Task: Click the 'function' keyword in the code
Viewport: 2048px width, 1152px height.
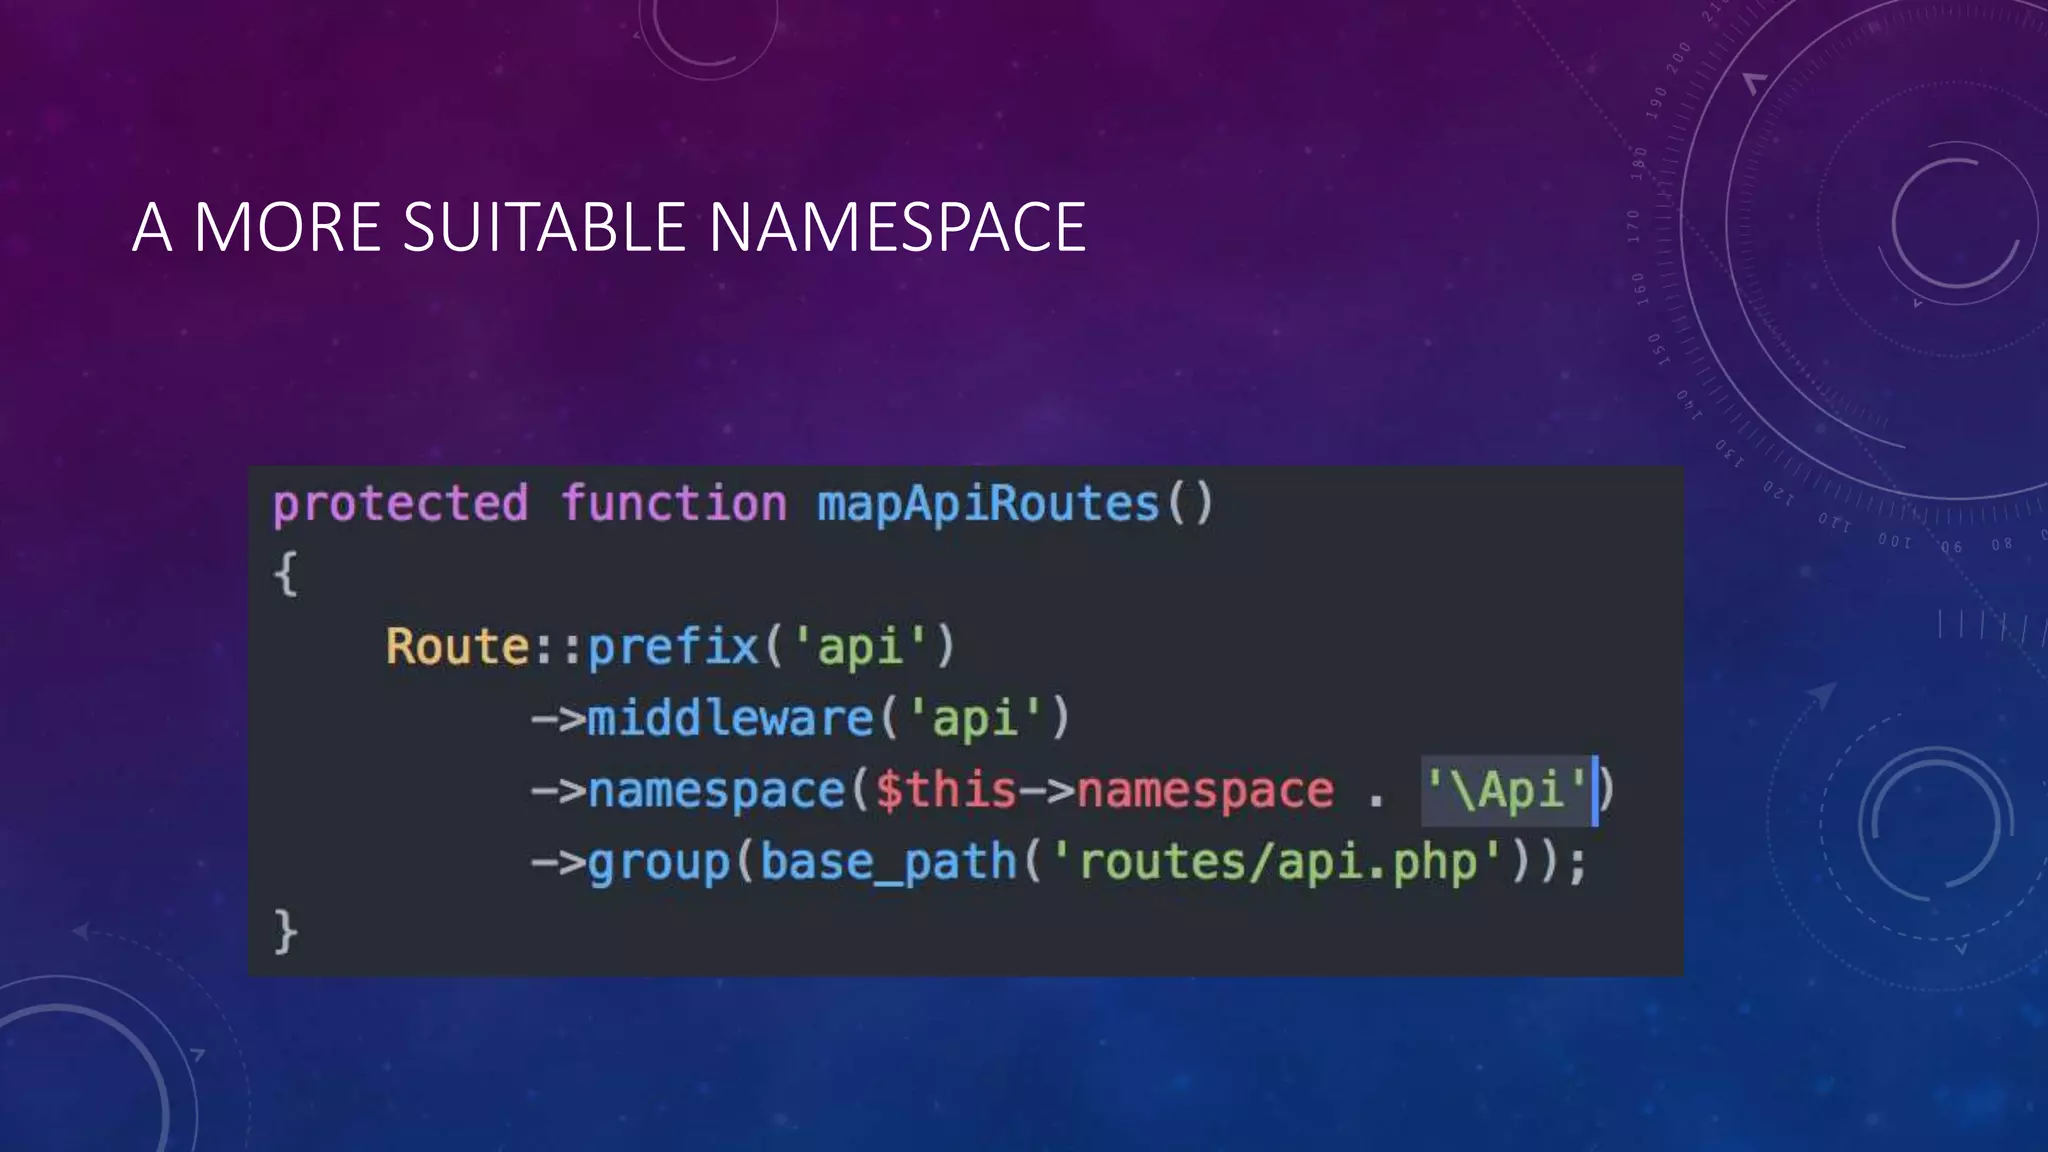Action: tap(673, 503)
